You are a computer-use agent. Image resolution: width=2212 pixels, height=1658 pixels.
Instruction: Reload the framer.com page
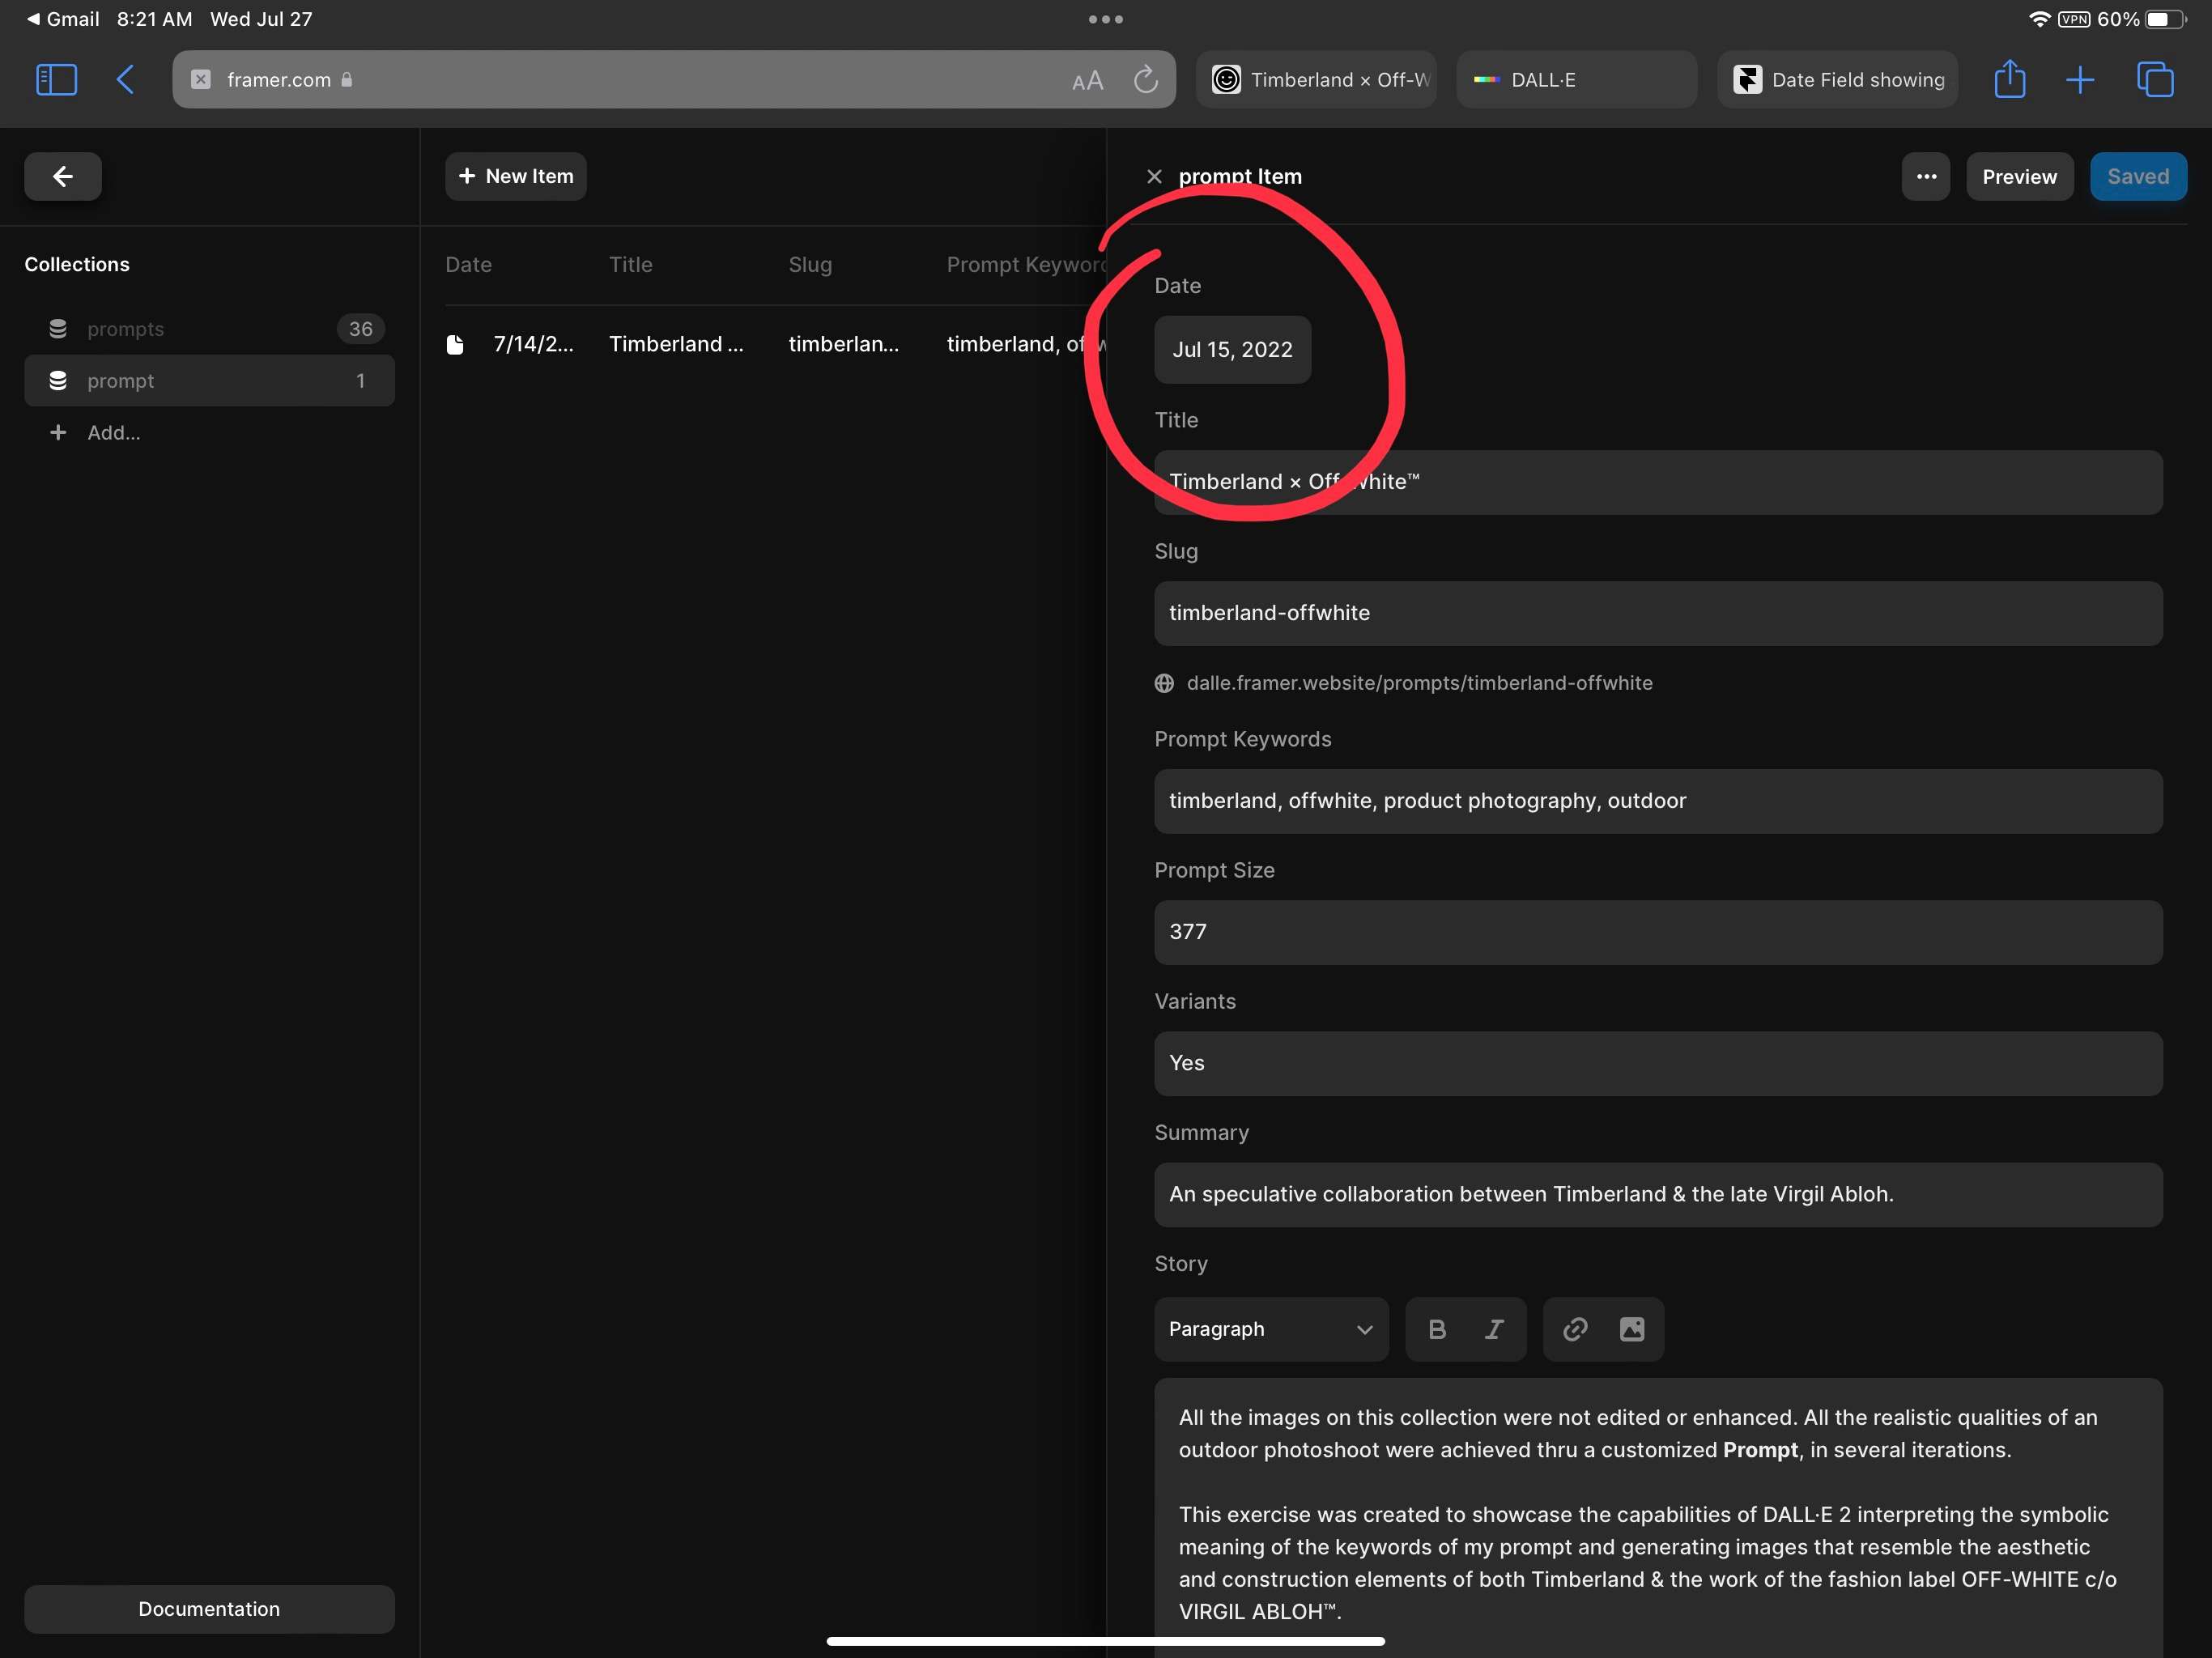click(x=1146, y=79)
